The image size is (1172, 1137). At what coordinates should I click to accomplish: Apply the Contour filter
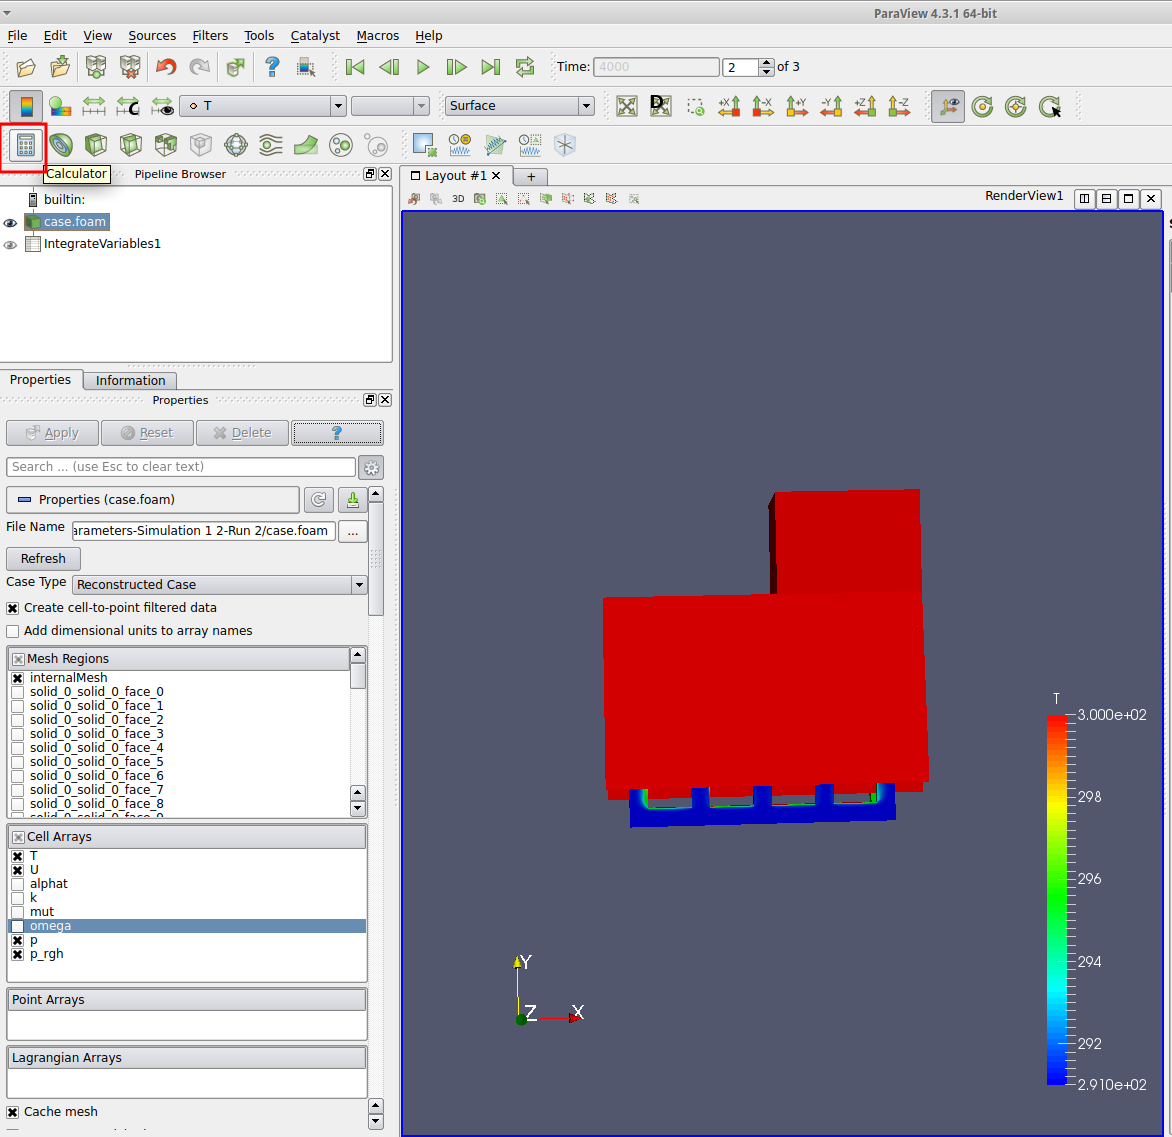pyautogui.click(x=61, y=146)
